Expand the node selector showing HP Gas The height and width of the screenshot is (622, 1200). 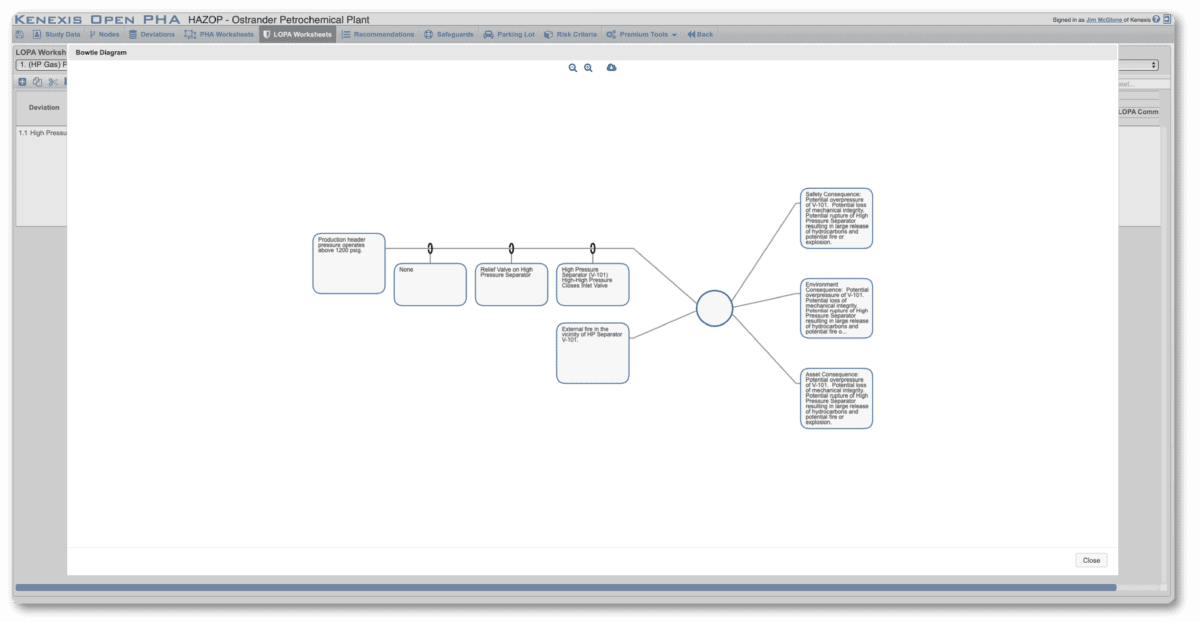[40, 65]
